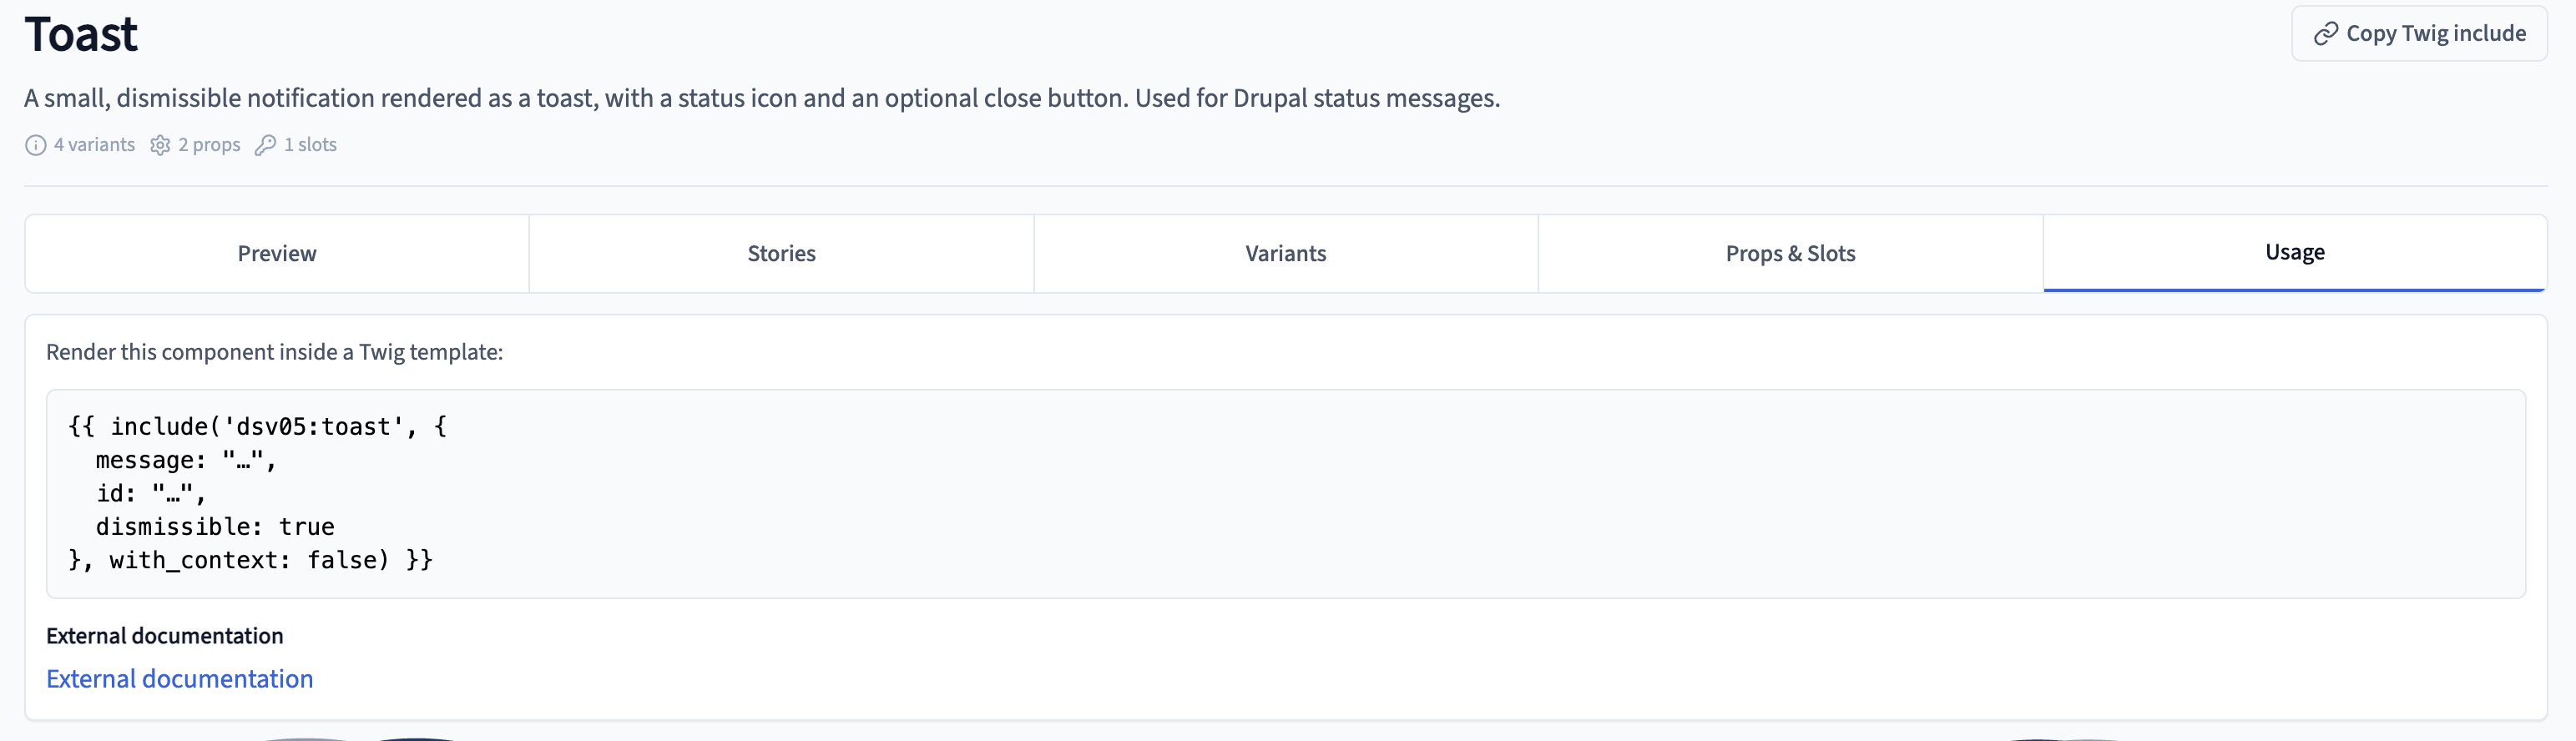This screenshot has height=741, width=2576.
Task: Click the '4 variants' label
Action: pos(94,145)
